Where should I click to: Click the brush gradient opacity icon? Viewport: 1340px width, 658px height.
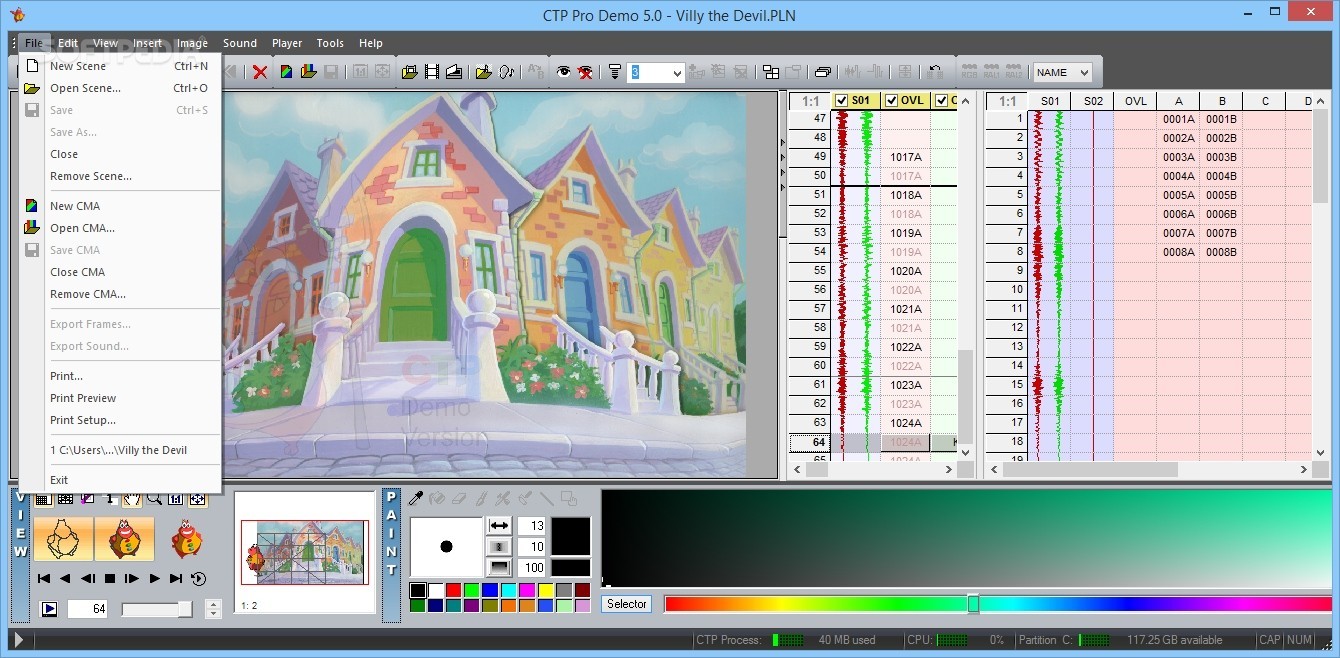click(499, 567)
